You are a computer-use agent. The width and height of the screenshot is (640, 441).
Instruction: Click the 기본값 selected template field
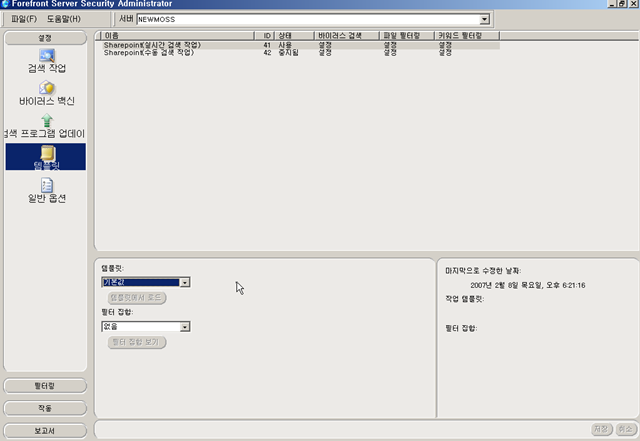click(x=141, y=282)
